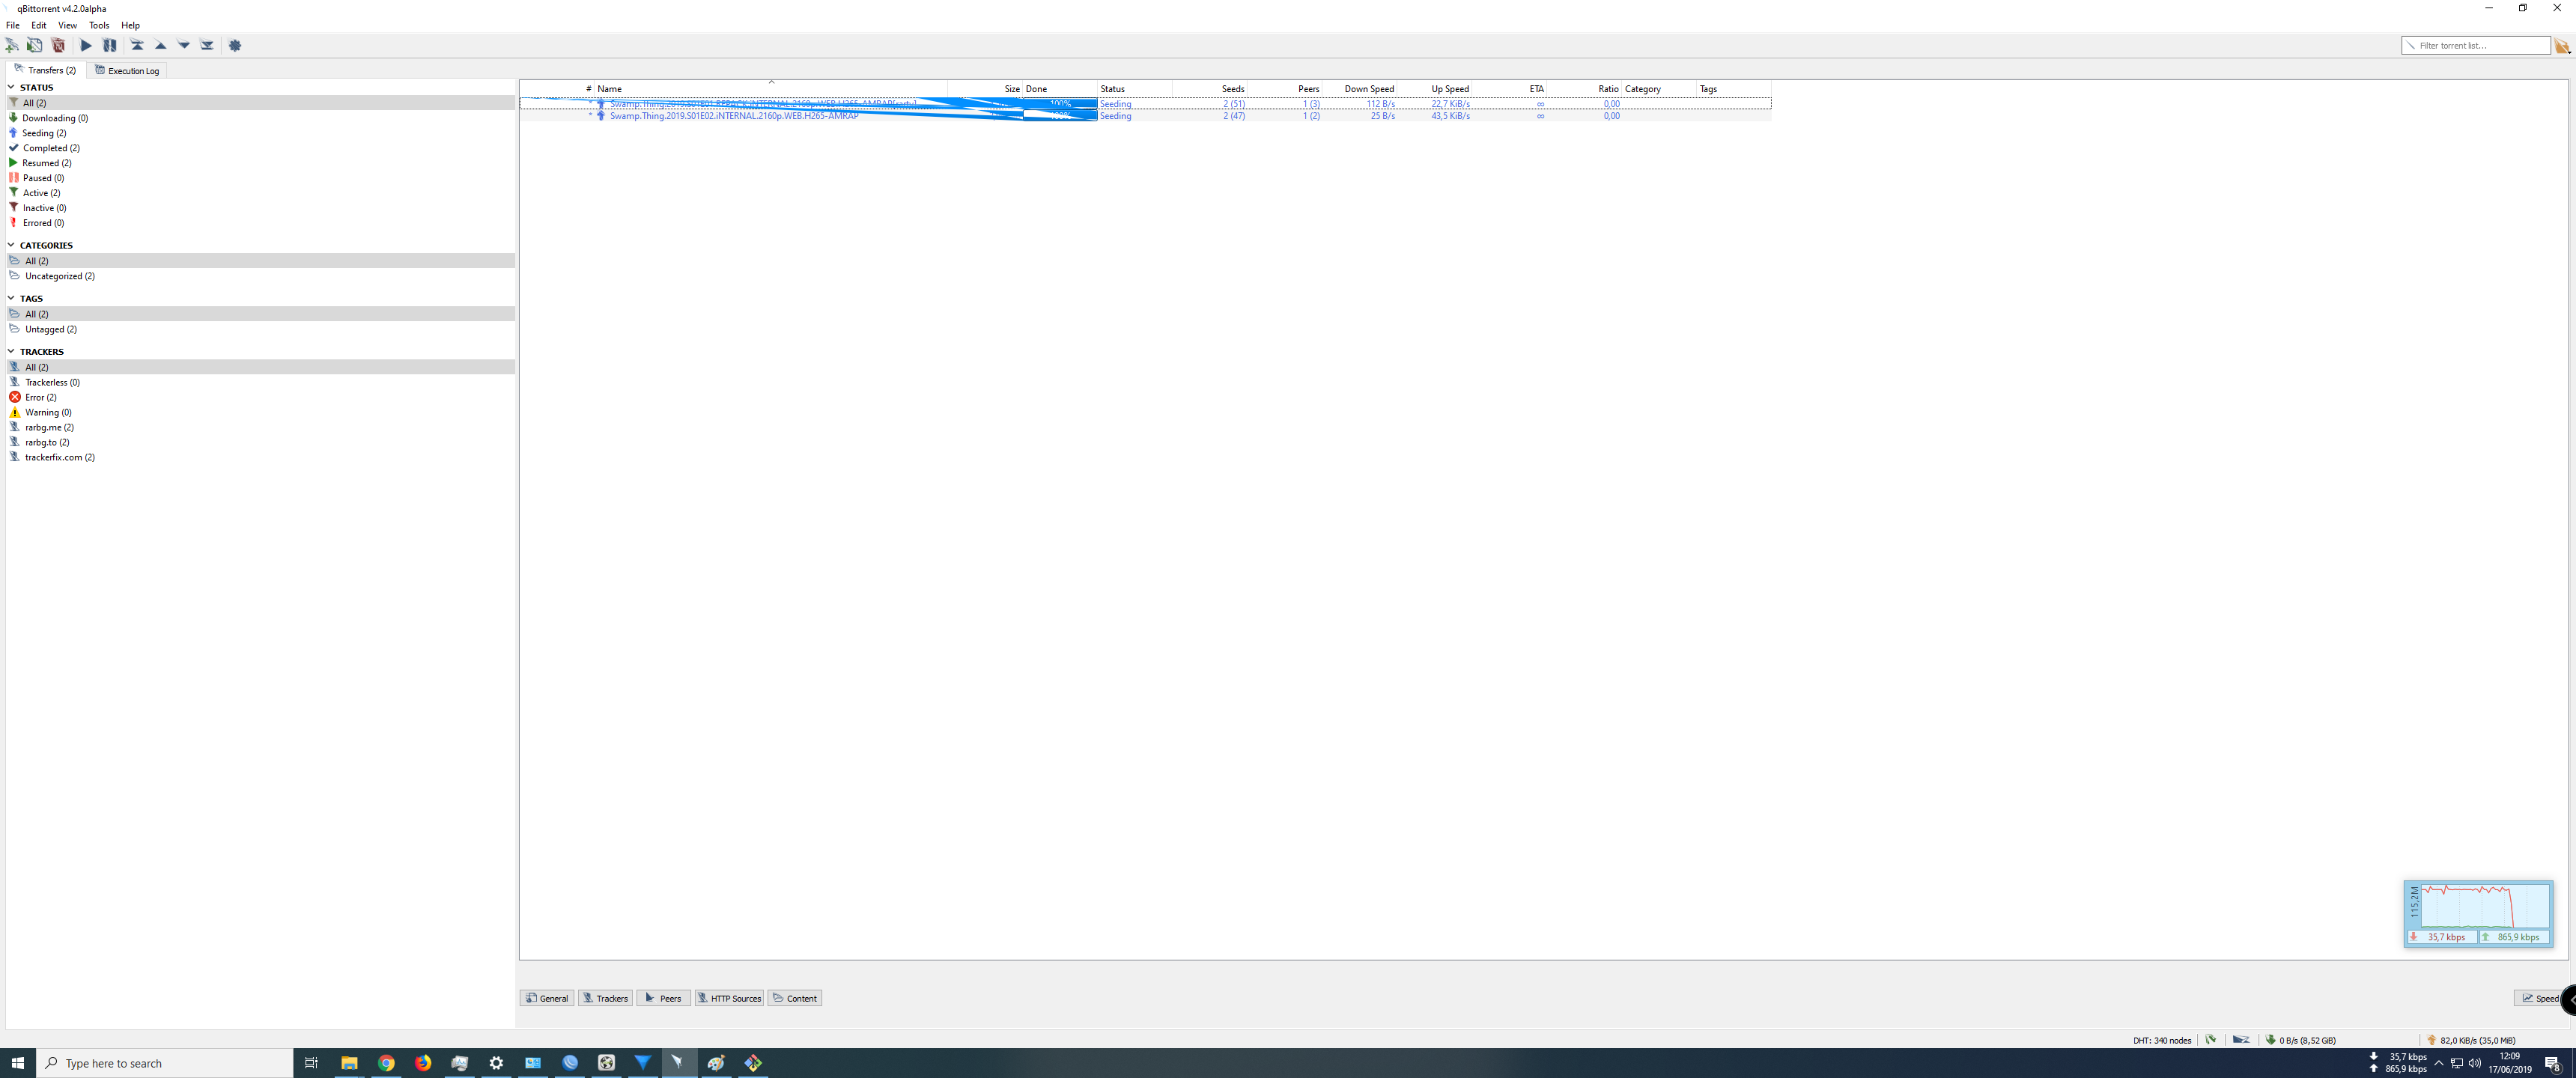Sort torrents by the Name column header
This screenshot has width=2576, height=1078.
click(770, 89)
